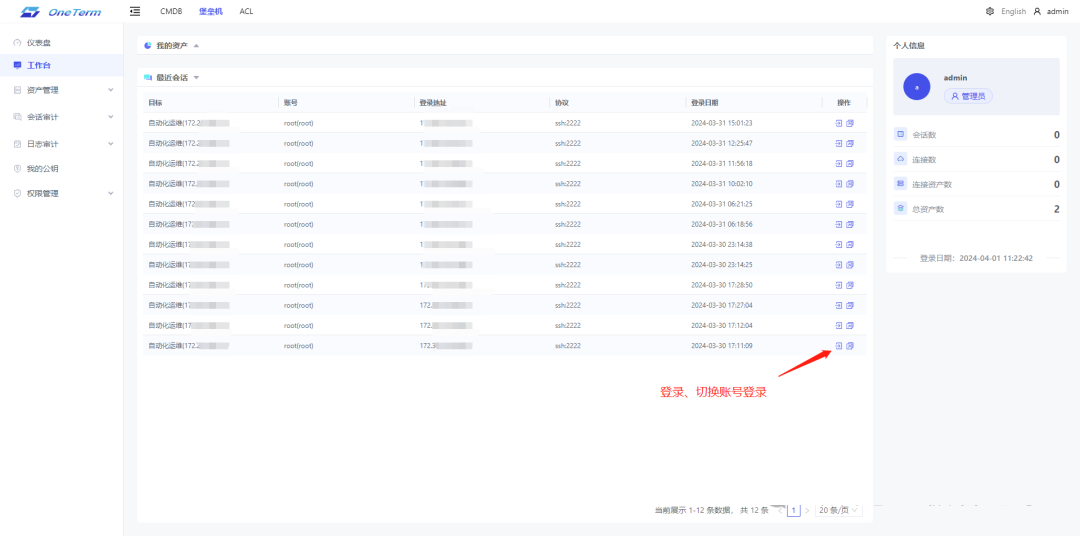Click login icon in the 17:11:09 session row
The image size is (1080, 536).
839,346
